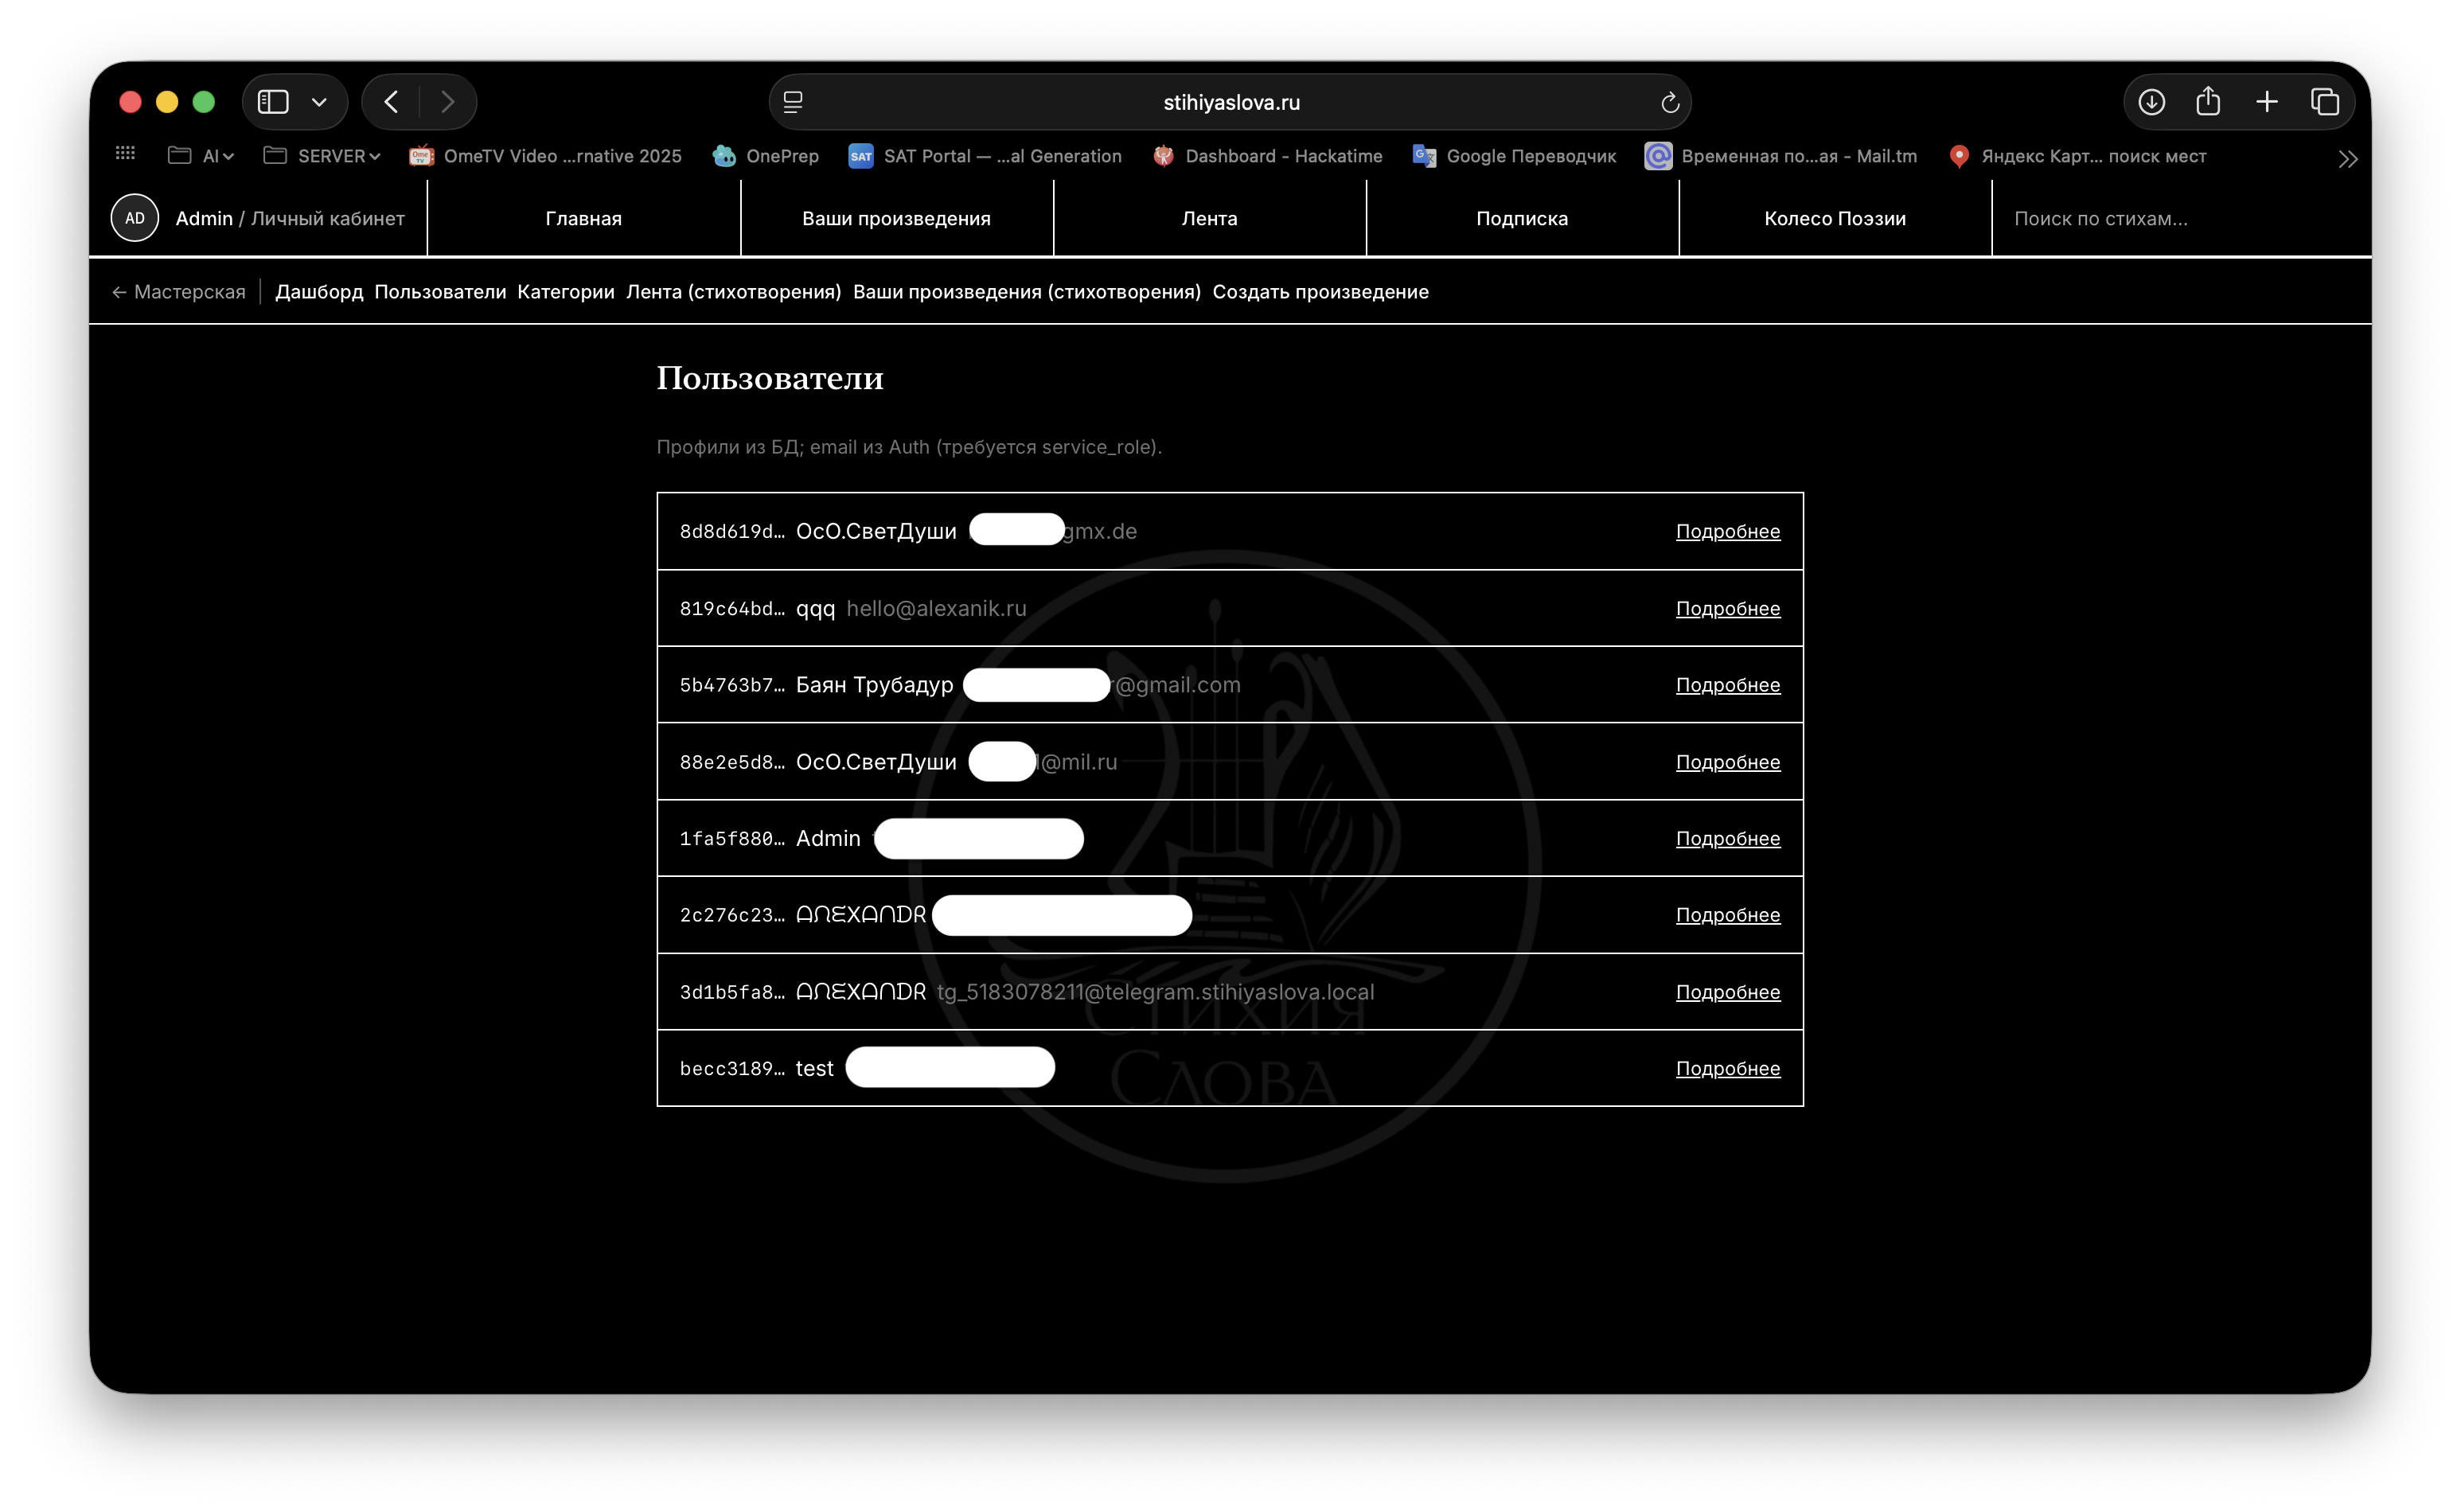Click the share icon in toolbar
This screenshot has height=1512, width=2461.
click(2208, 101)
